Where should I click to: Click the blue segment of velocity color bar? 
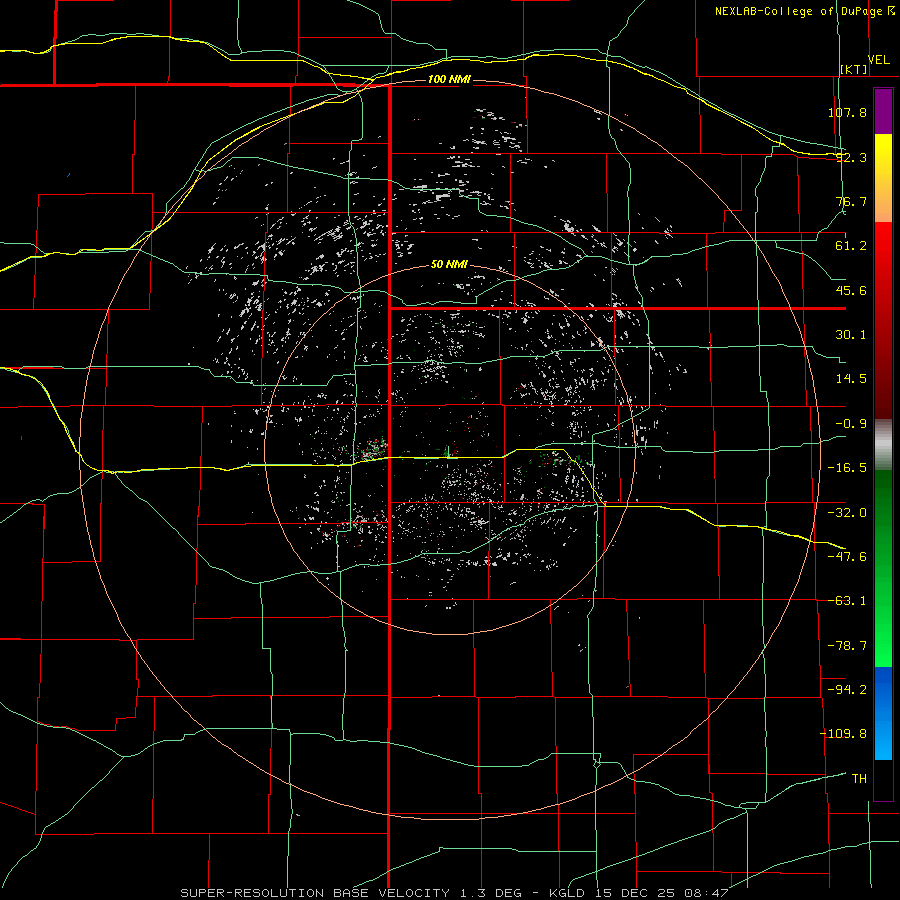click(883, 713)
